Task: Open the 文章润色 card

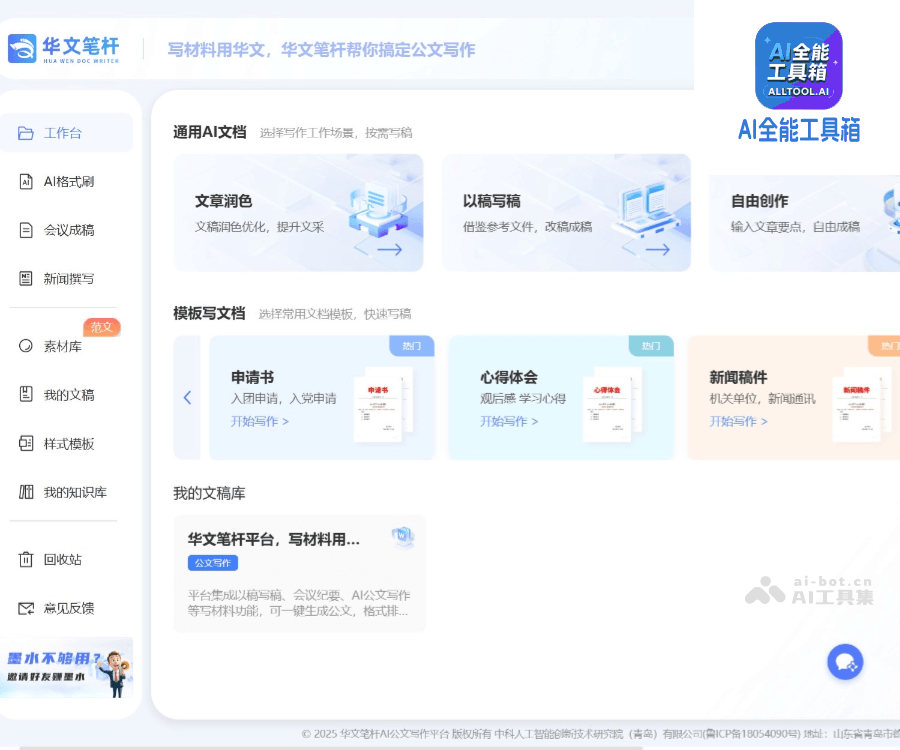Action: pos(298,212)
